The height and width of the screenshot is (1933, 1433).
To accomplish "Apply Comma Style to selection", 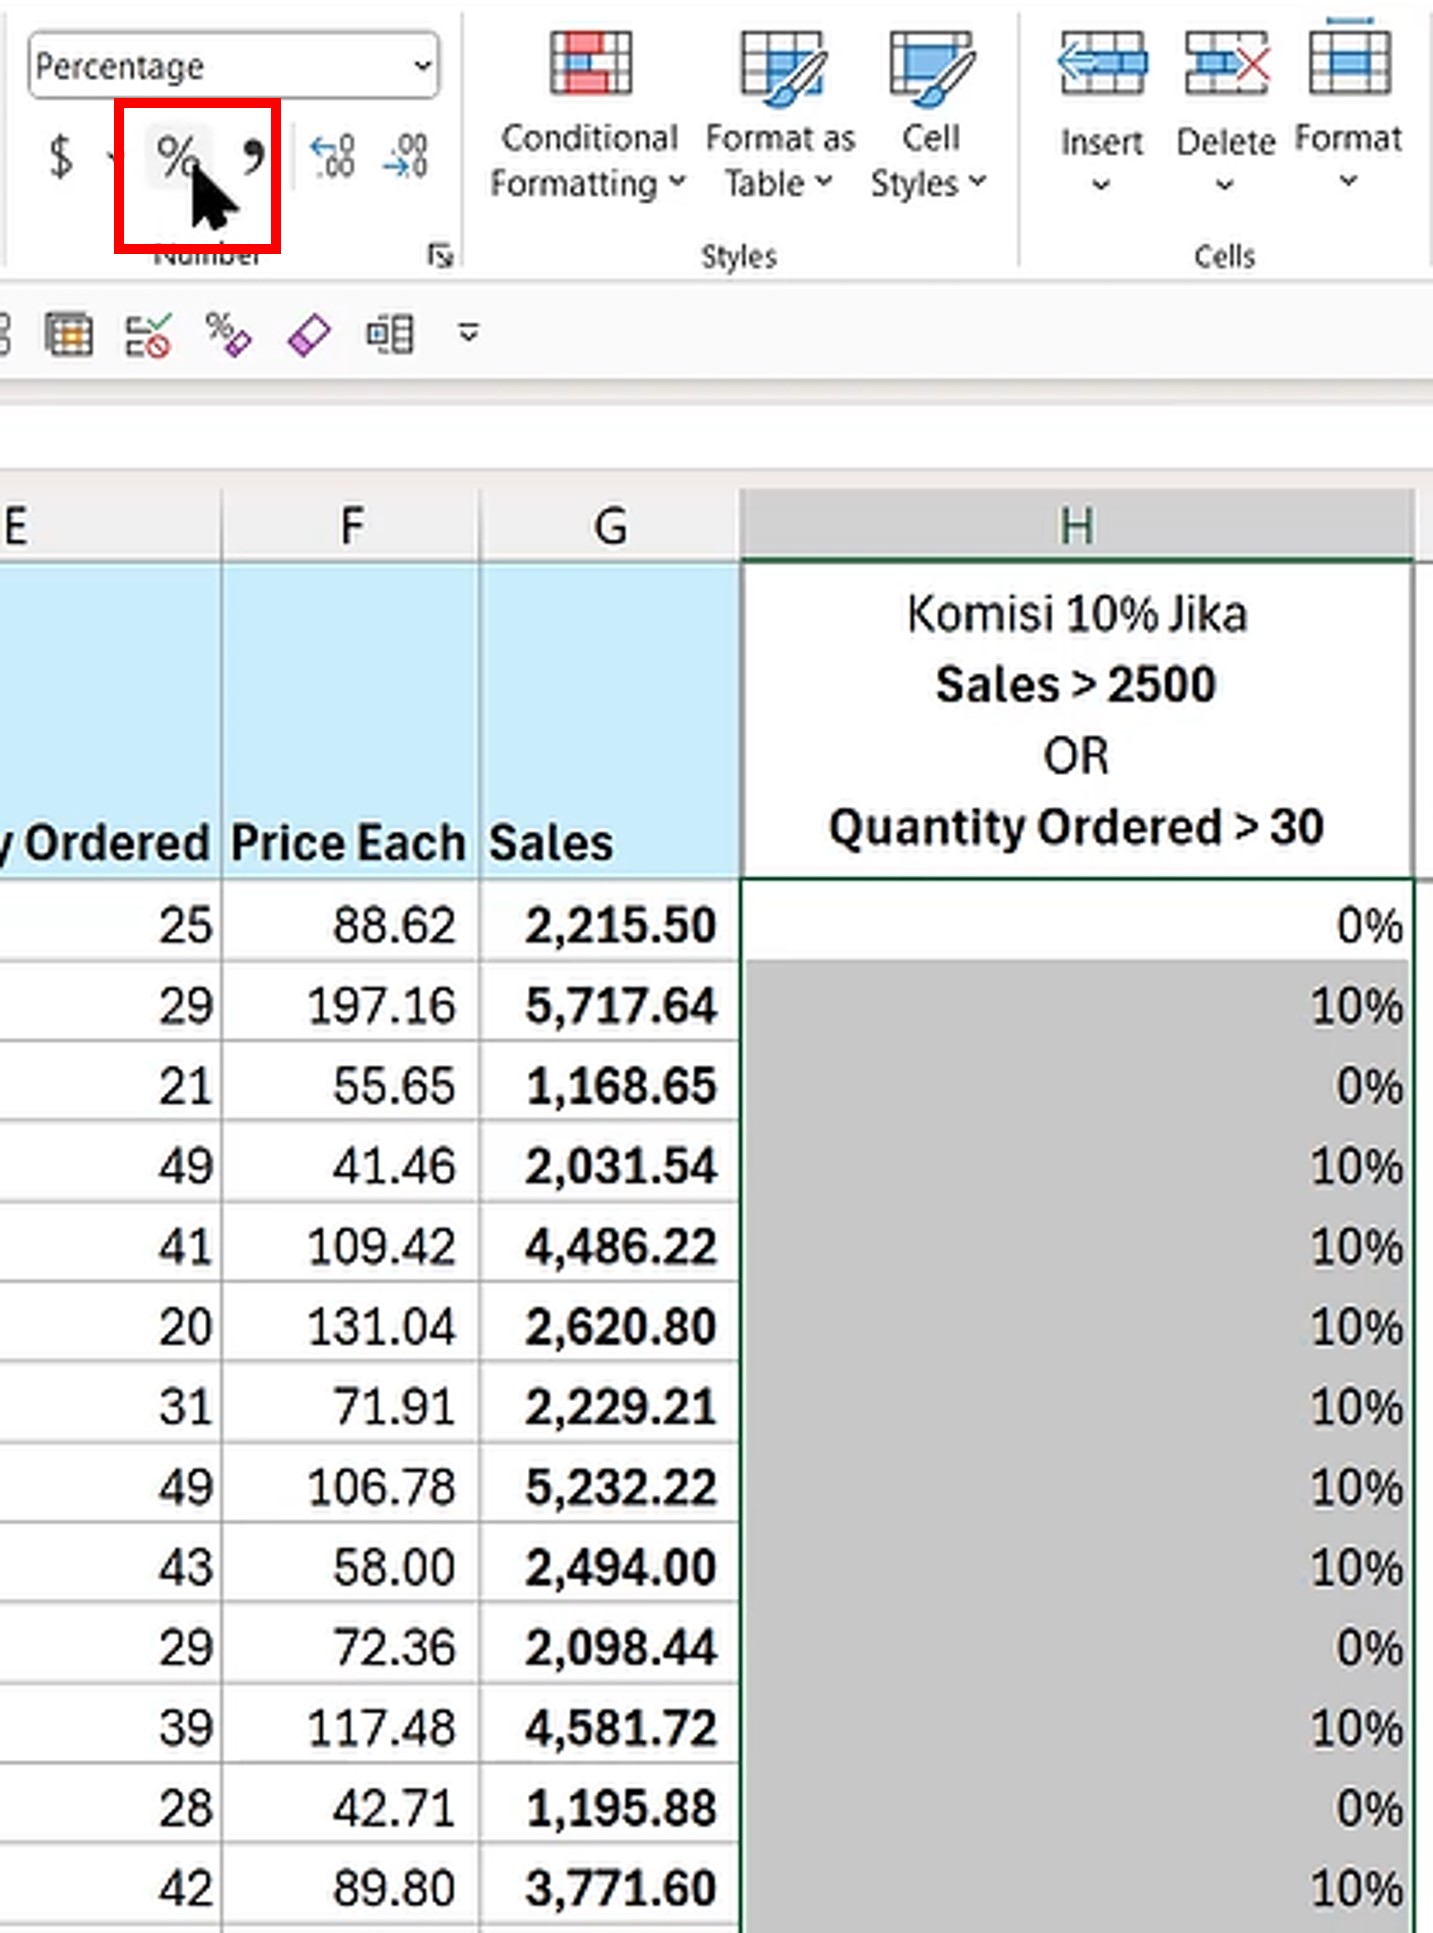I will 254,158.
